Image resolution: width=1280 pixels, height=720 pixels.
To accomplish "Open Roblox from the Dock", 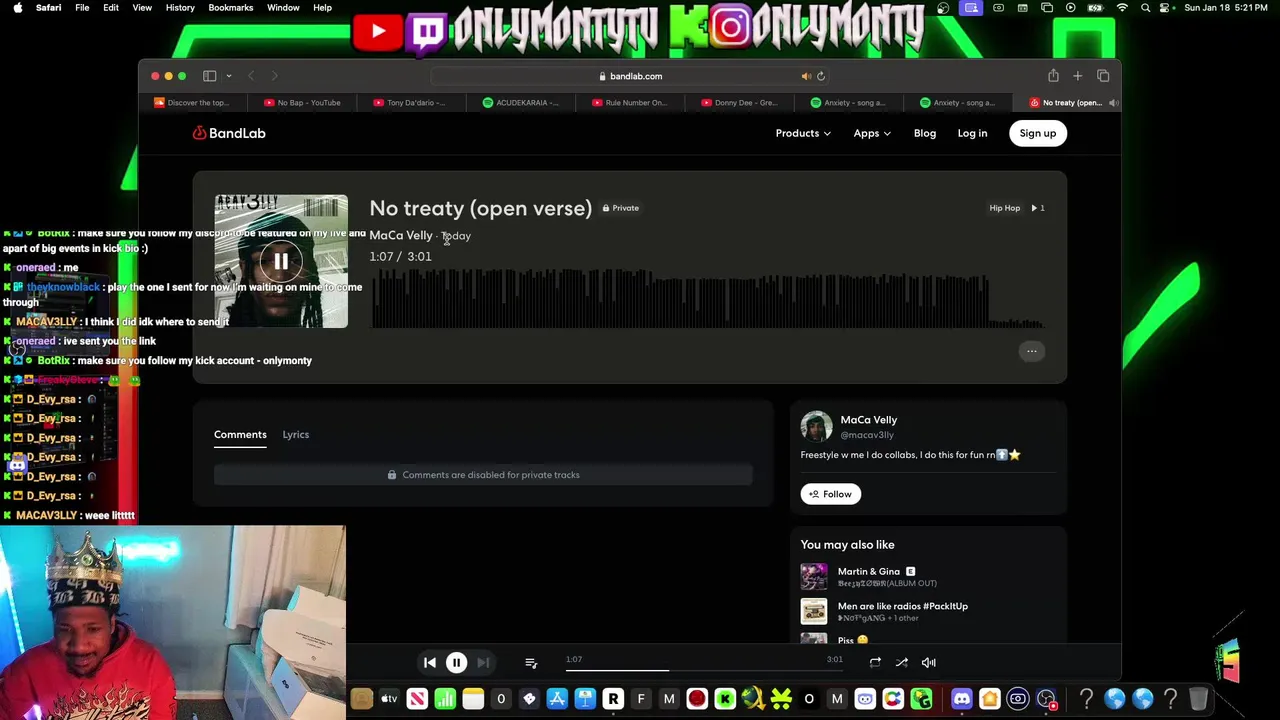I will [613, 699].
